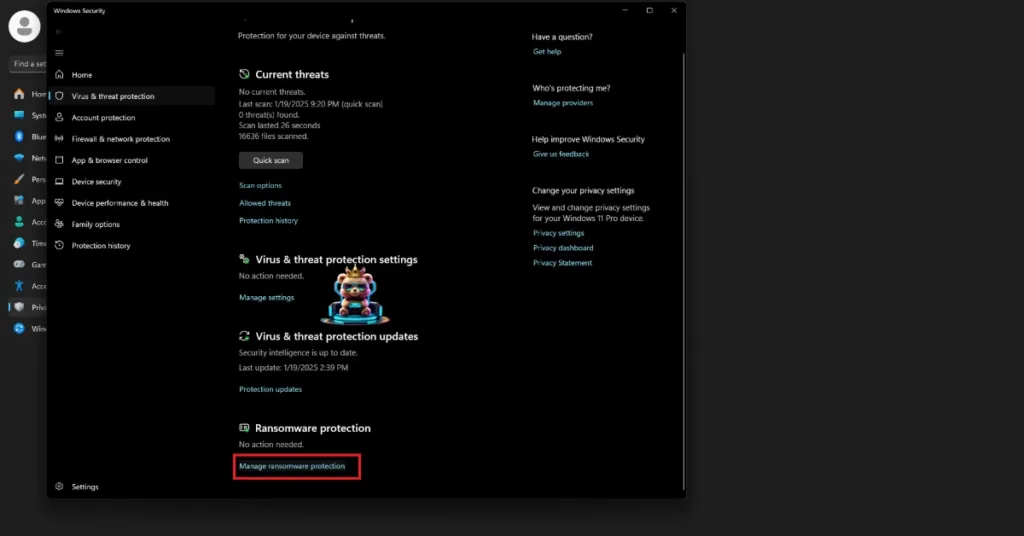Select the Home icon in Settings window
The width and height of the screenshot is (1024, 536).
tap(19, 94)
